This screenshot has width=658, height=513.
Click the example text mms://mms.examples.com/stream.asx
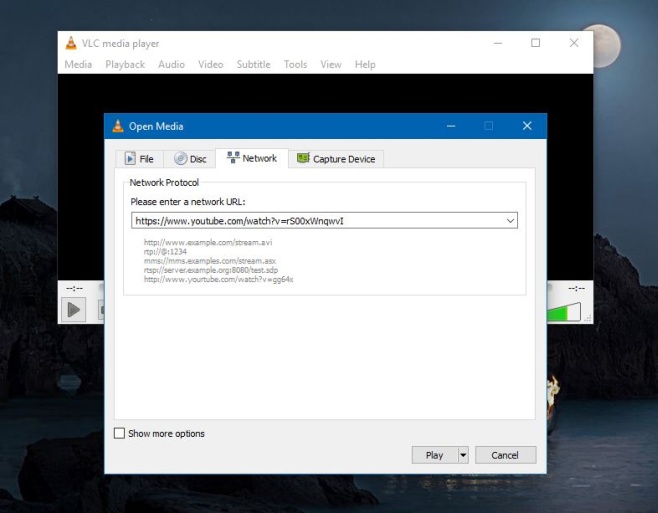click(210, 261)
